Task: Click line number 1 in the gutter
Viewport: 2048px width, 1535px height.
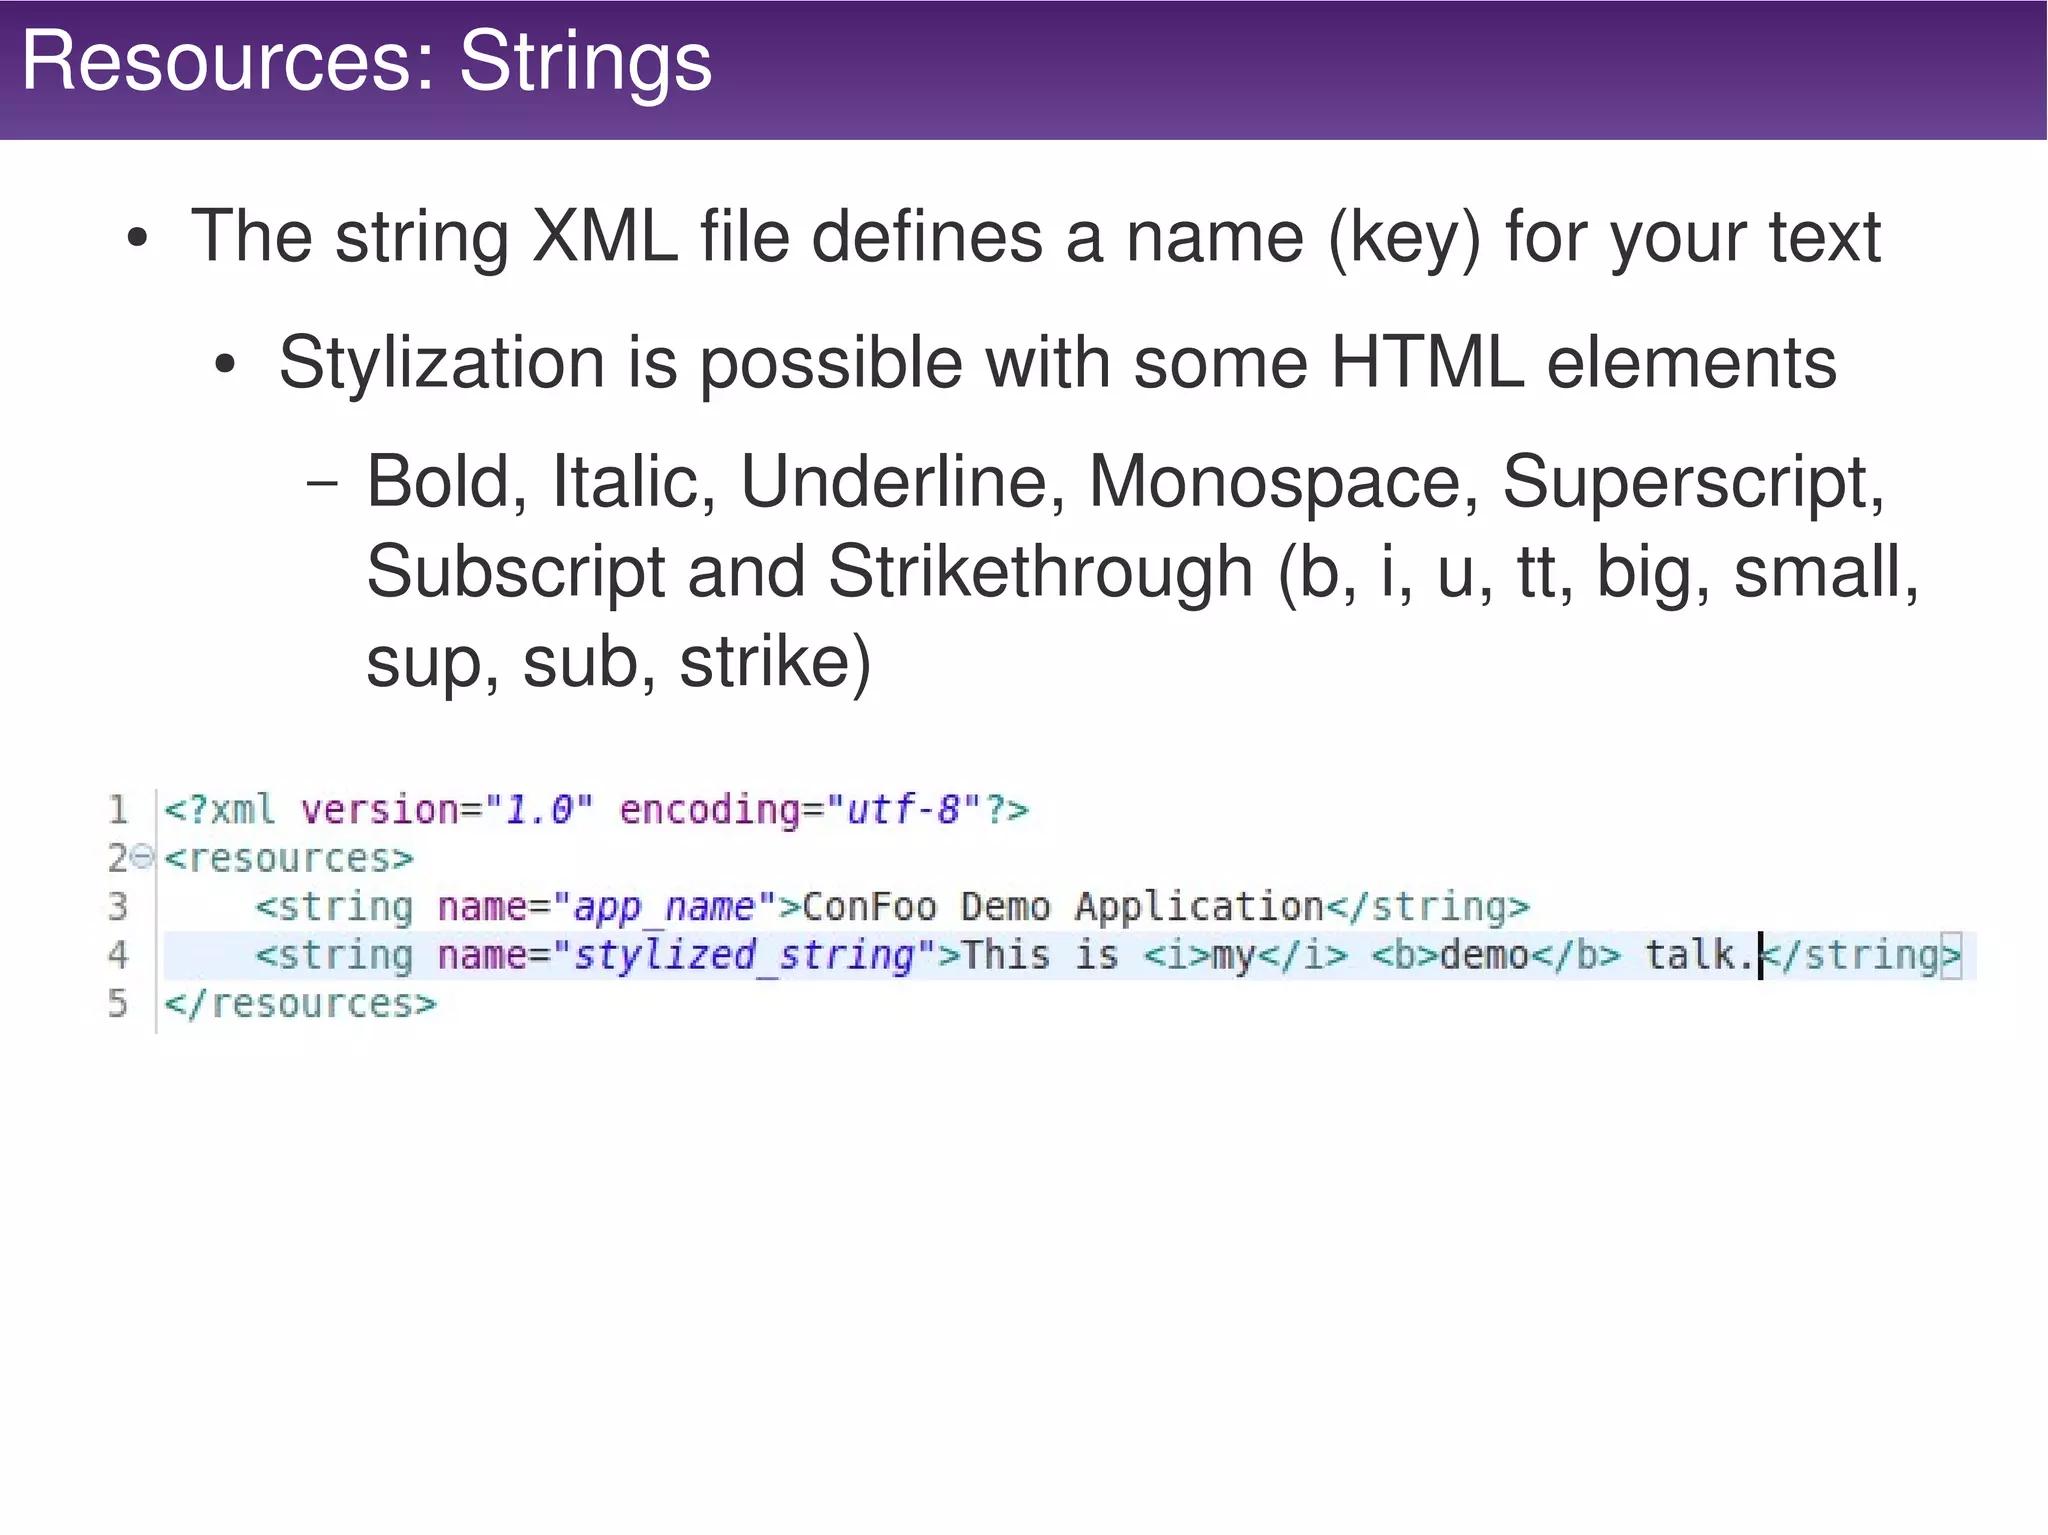Action: (x=118, y=810)
